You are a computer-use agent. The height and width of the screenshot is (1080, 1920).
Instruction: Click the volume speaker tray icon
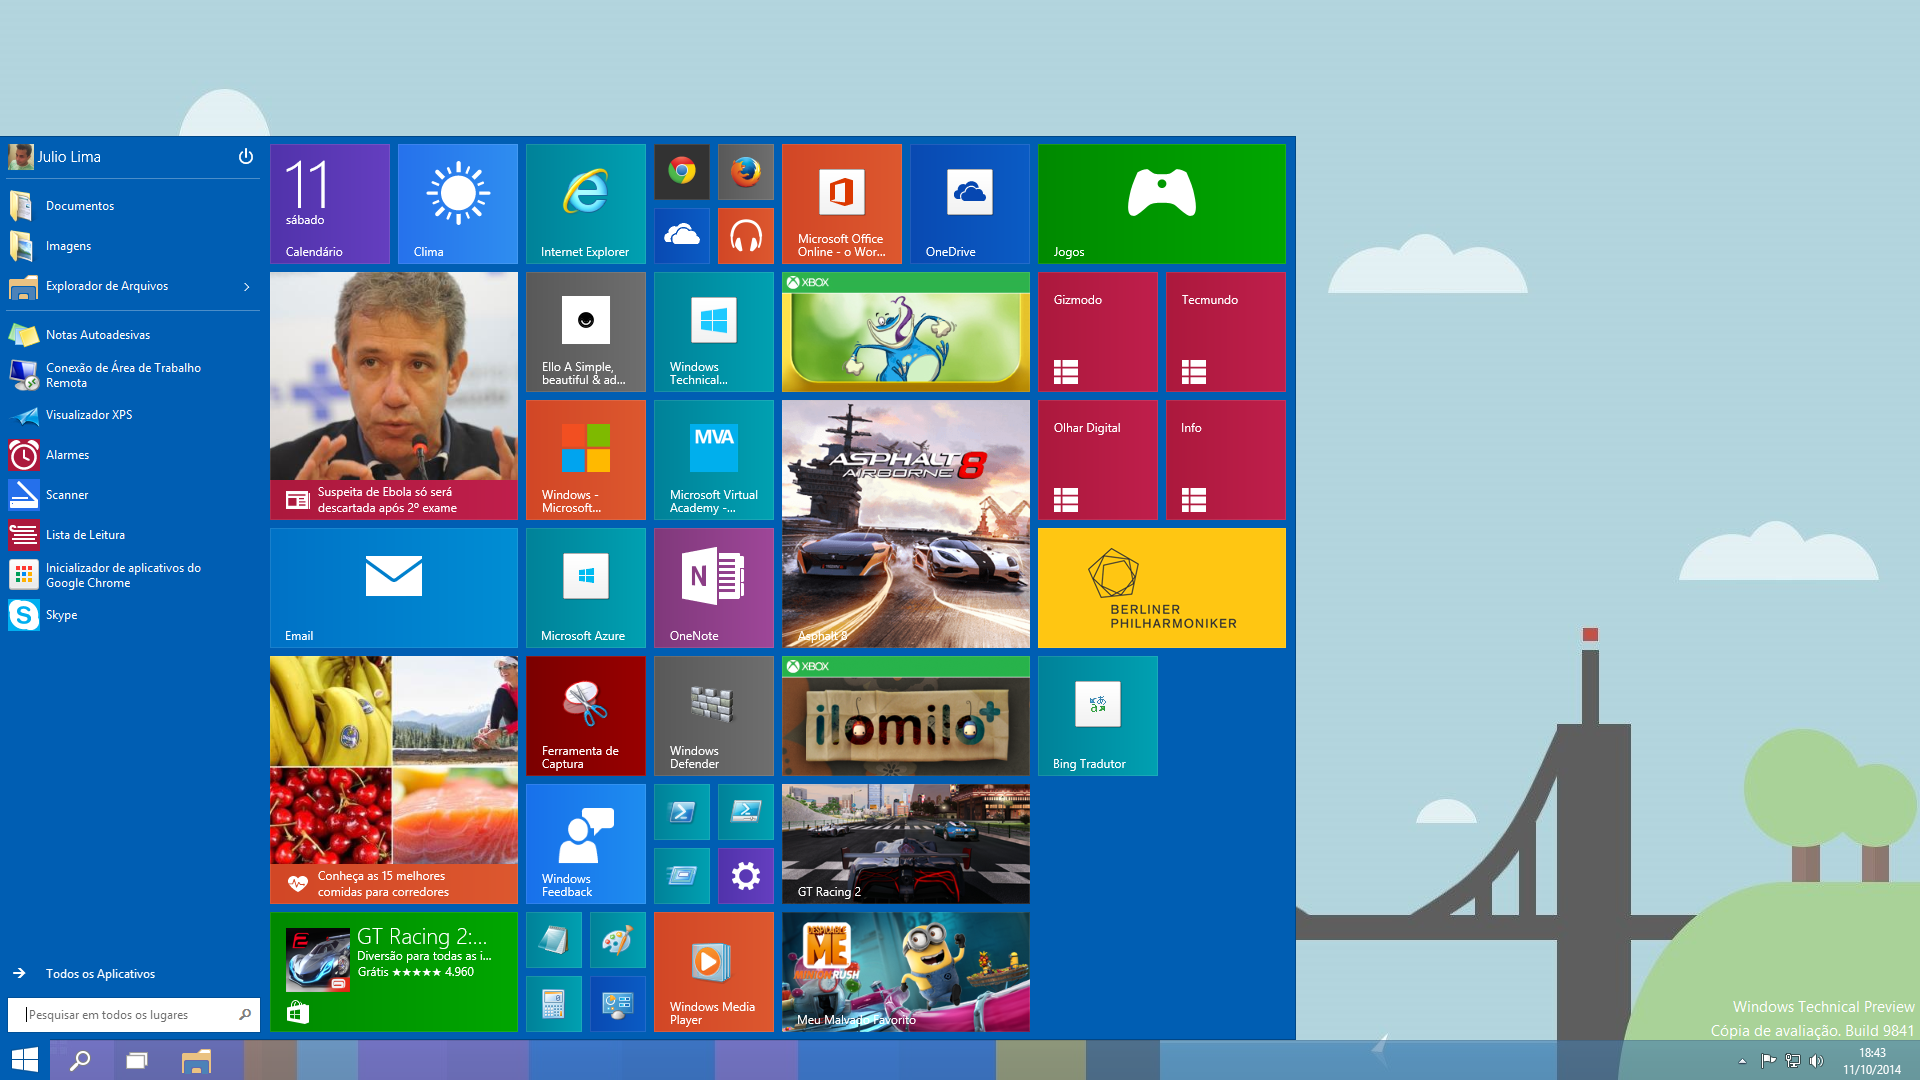point(1816,1061)
